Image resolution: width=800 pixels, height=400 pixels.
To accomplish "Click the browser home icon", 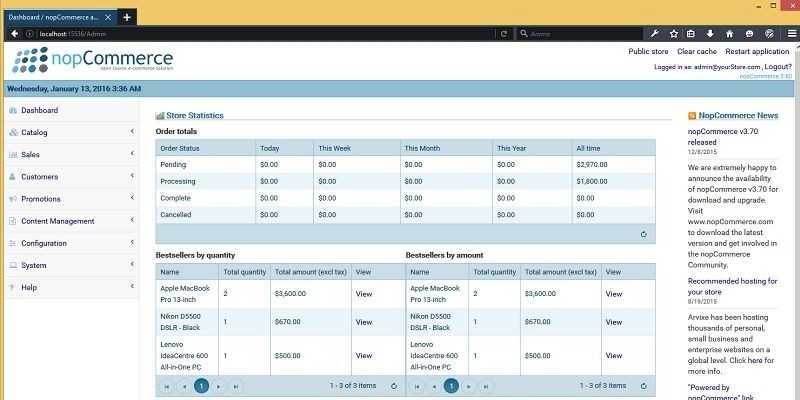I will click(728, 33).
